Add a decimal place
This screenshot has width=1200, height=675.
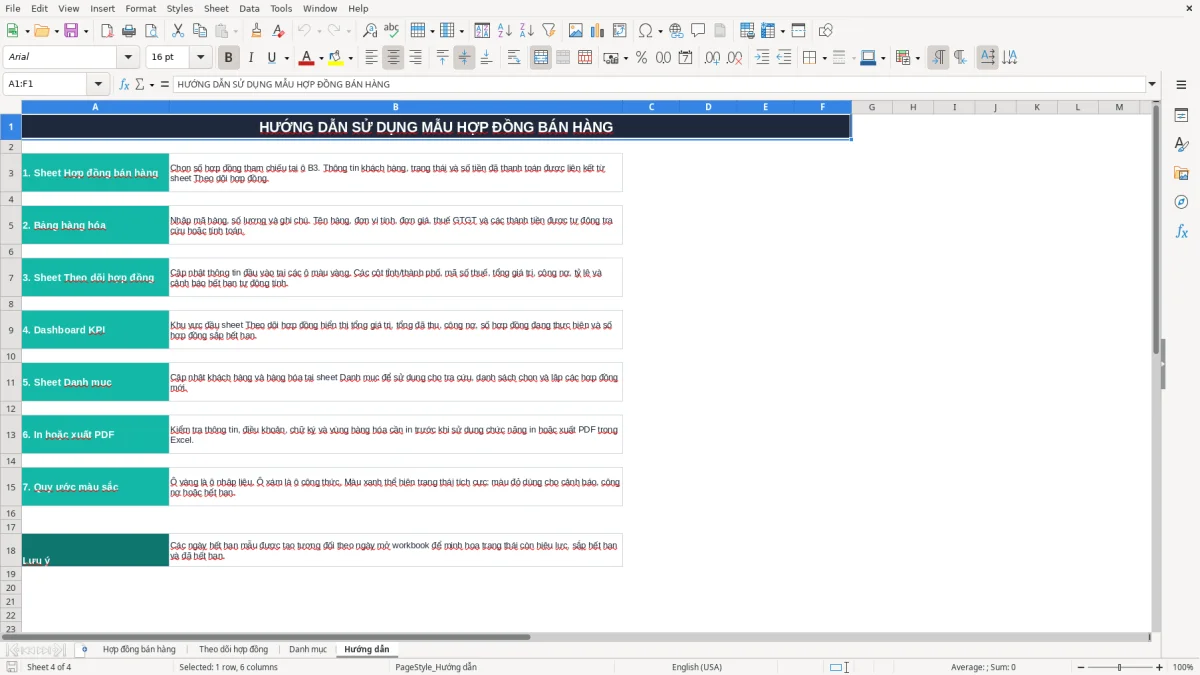tap(711, 58)
